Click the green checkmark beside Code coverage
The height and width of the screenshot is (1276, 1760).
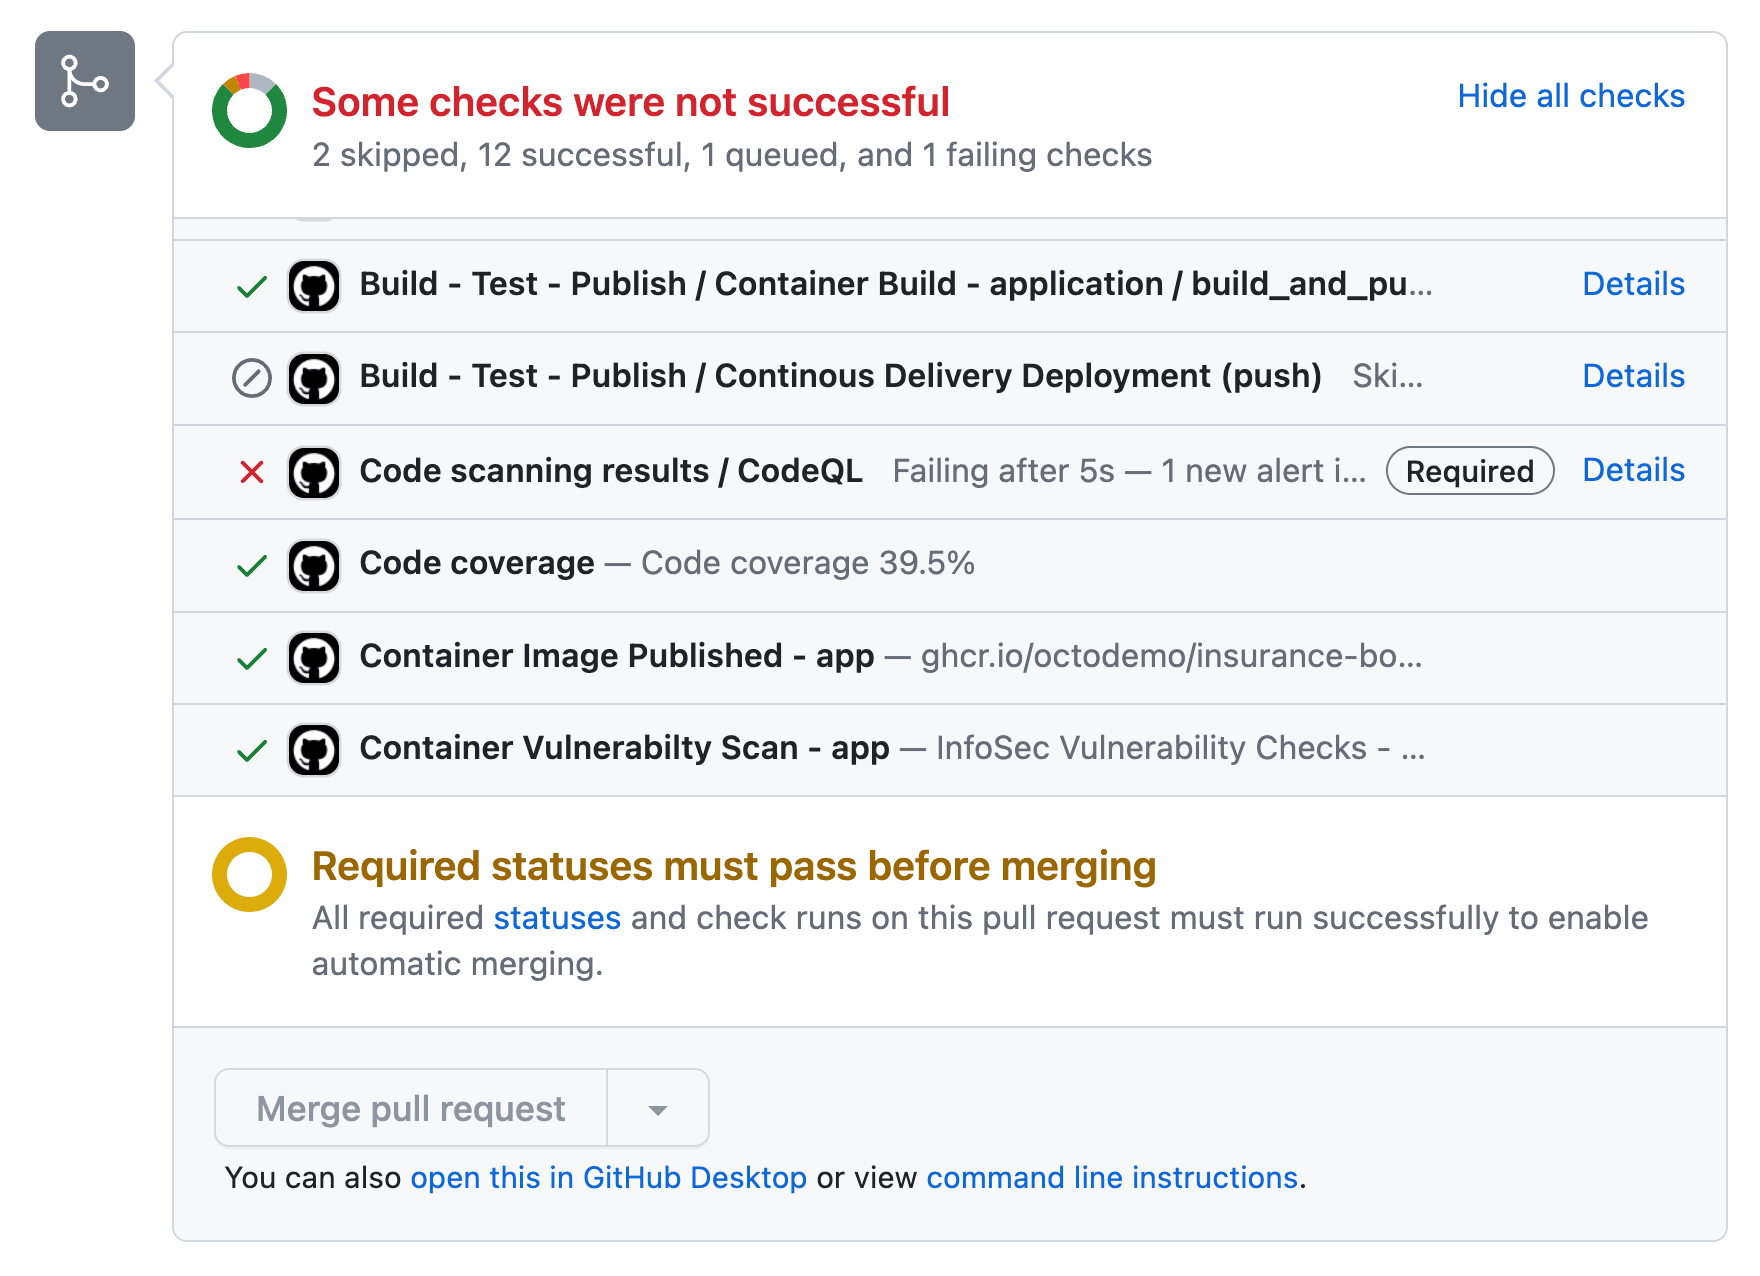click(x=251, y=565)
